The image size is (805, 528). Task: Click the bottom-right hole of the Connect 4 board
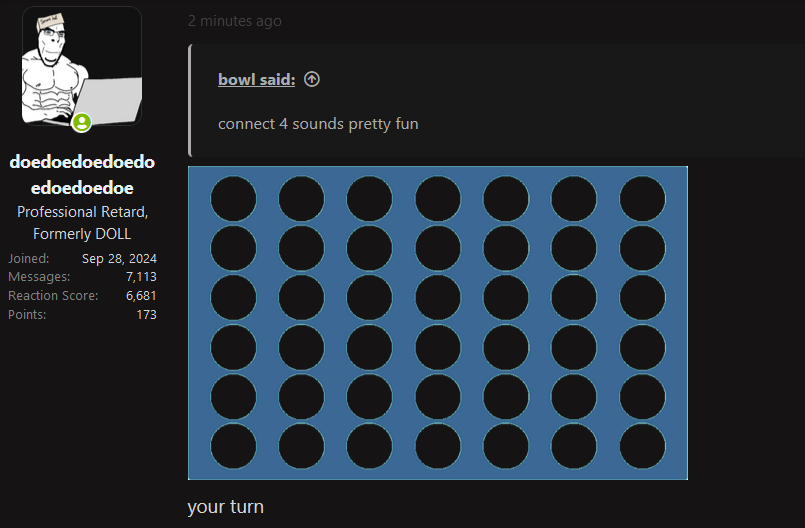(x=642, y=446)
